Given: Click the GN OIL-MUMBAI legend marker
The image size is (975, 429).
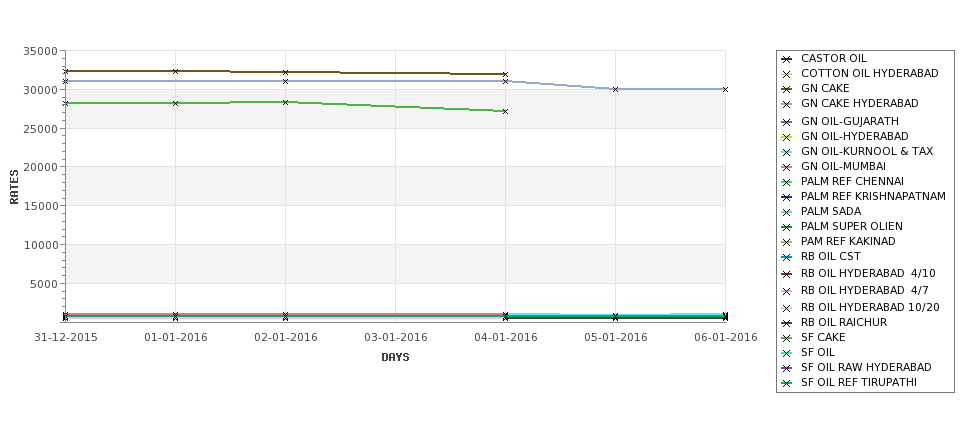Looking at the screenshot, I should point(787,167).
